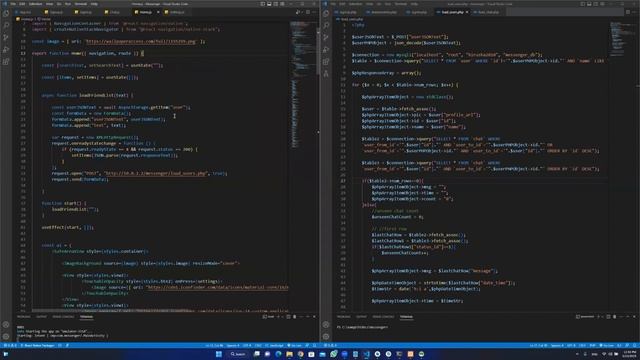
Task: Open Terminal menu in left VS Code window
Action: 80,4
